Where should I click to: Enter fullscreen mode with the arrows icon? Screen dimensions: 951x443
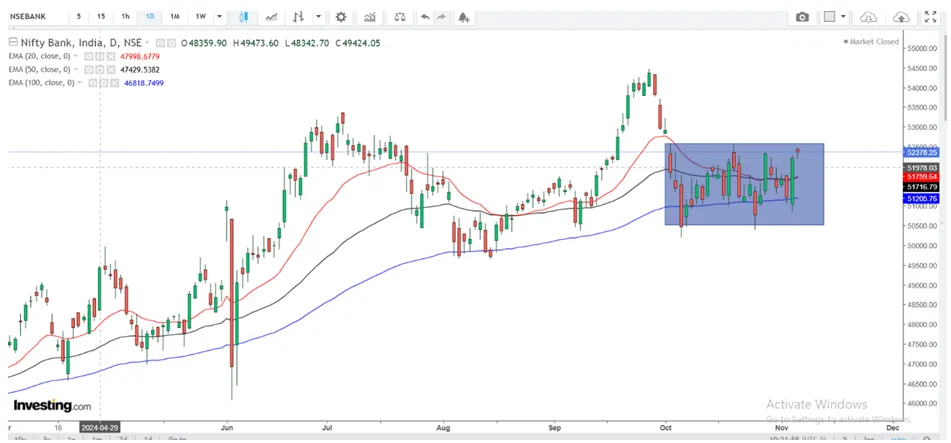pyautogui.click(x=930, y=17)
